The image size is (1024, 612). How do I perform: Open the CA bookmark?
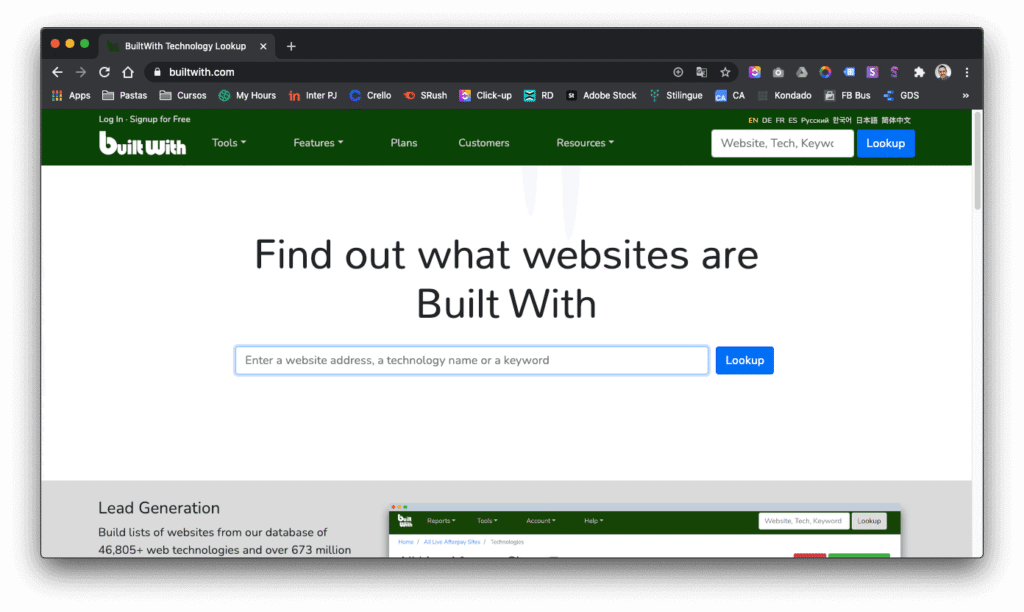(730, 95)
